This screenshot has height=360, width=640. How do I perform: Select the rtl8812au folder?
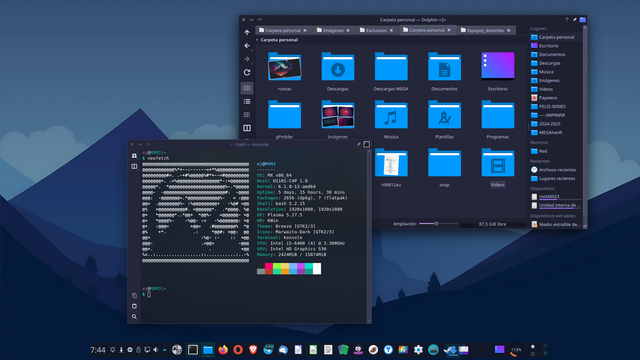[391, 168]
